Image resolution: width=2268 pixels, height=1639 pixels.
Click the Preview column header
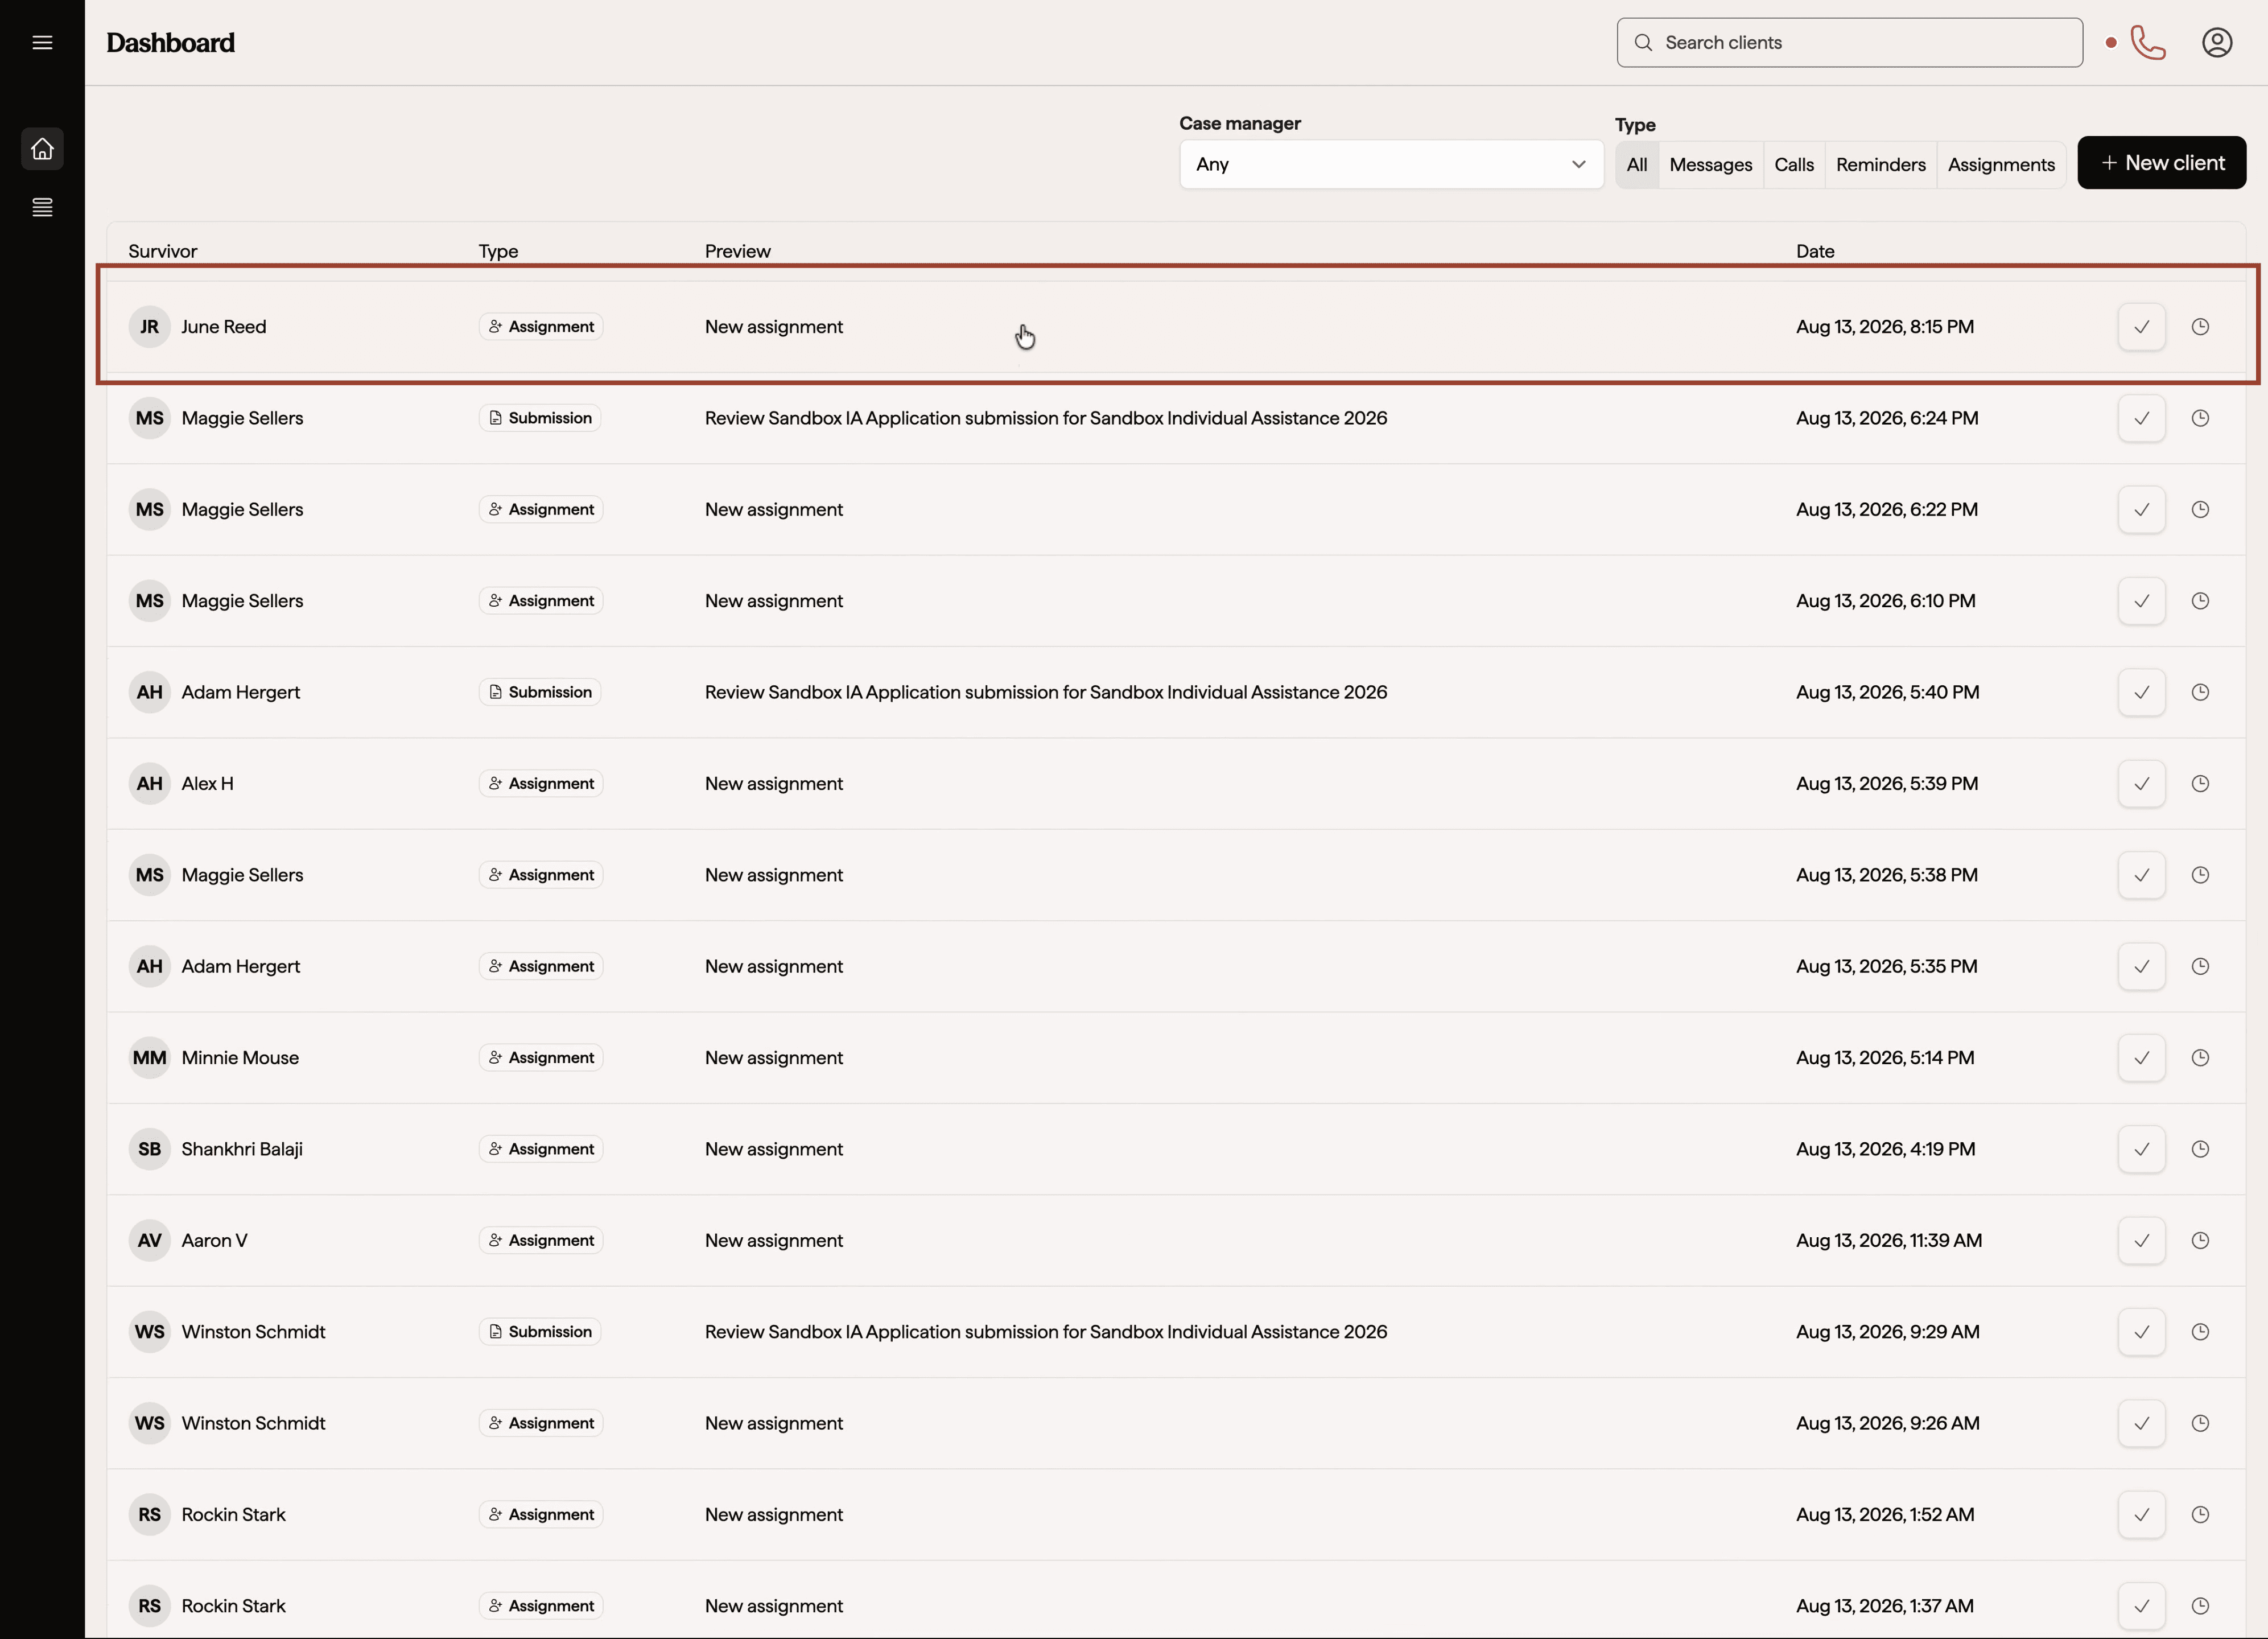coord(737,251)
